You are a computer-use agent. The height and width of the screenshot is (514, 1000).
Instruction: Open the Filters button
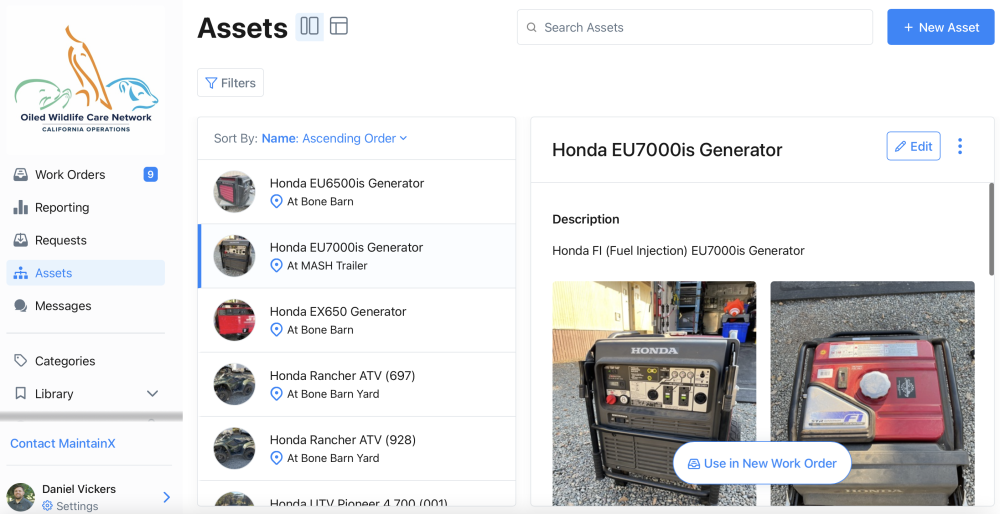tap(230, 83)
